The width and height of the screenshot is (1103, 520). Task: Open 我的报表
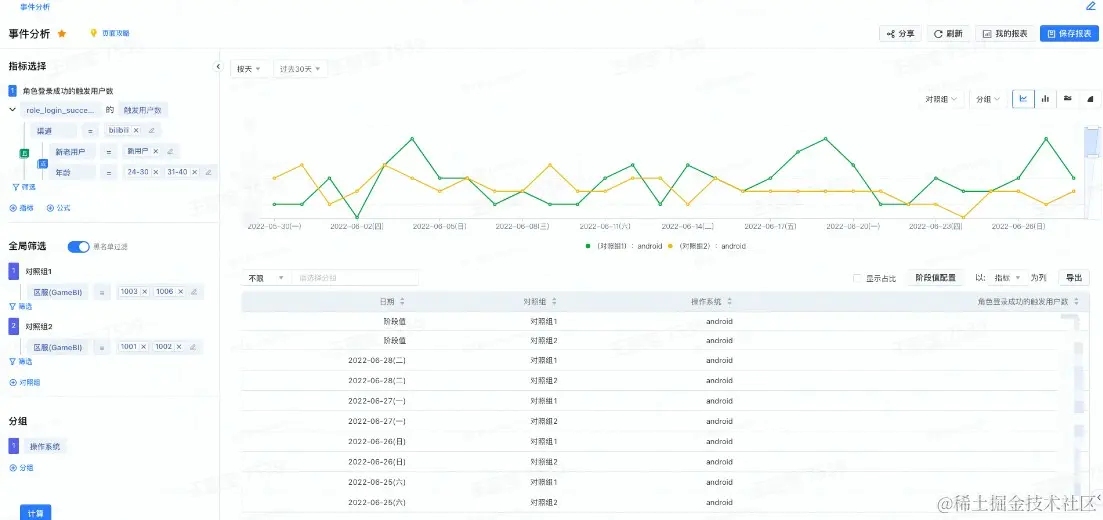[1005, 33]
